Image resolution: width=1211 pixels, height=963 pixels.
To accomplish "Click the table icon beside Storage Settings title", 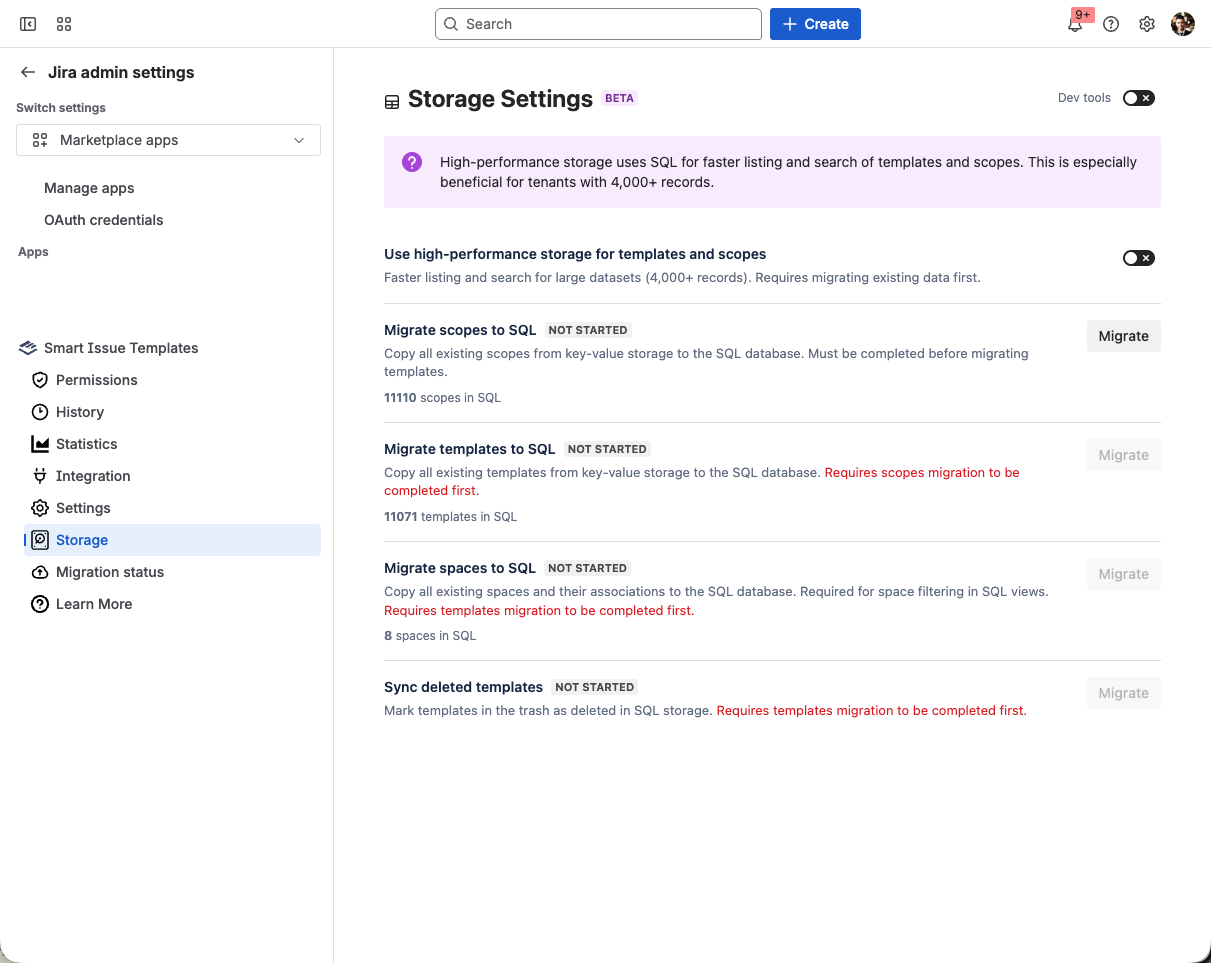I will [392, 101].
